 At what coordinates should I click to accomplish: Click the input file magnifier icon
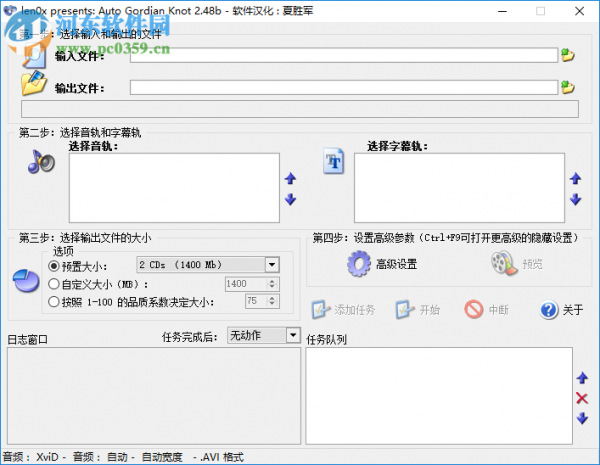(34, 56)
